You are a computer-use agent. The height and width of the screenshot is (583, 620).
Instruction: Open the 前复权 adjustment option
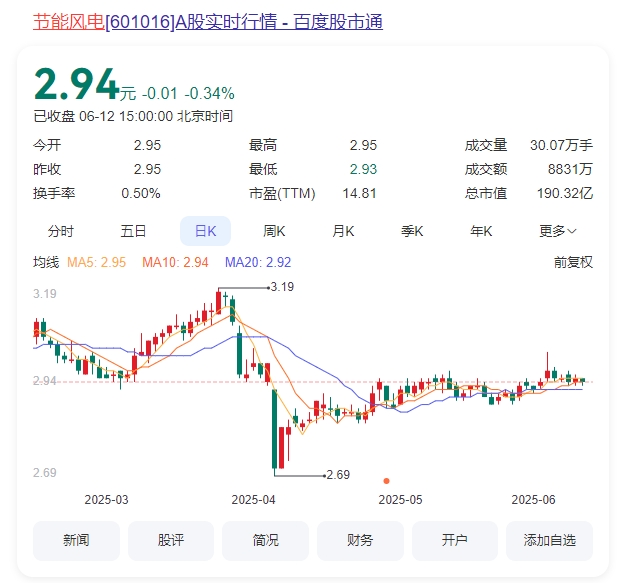click(x=573, y=262)
